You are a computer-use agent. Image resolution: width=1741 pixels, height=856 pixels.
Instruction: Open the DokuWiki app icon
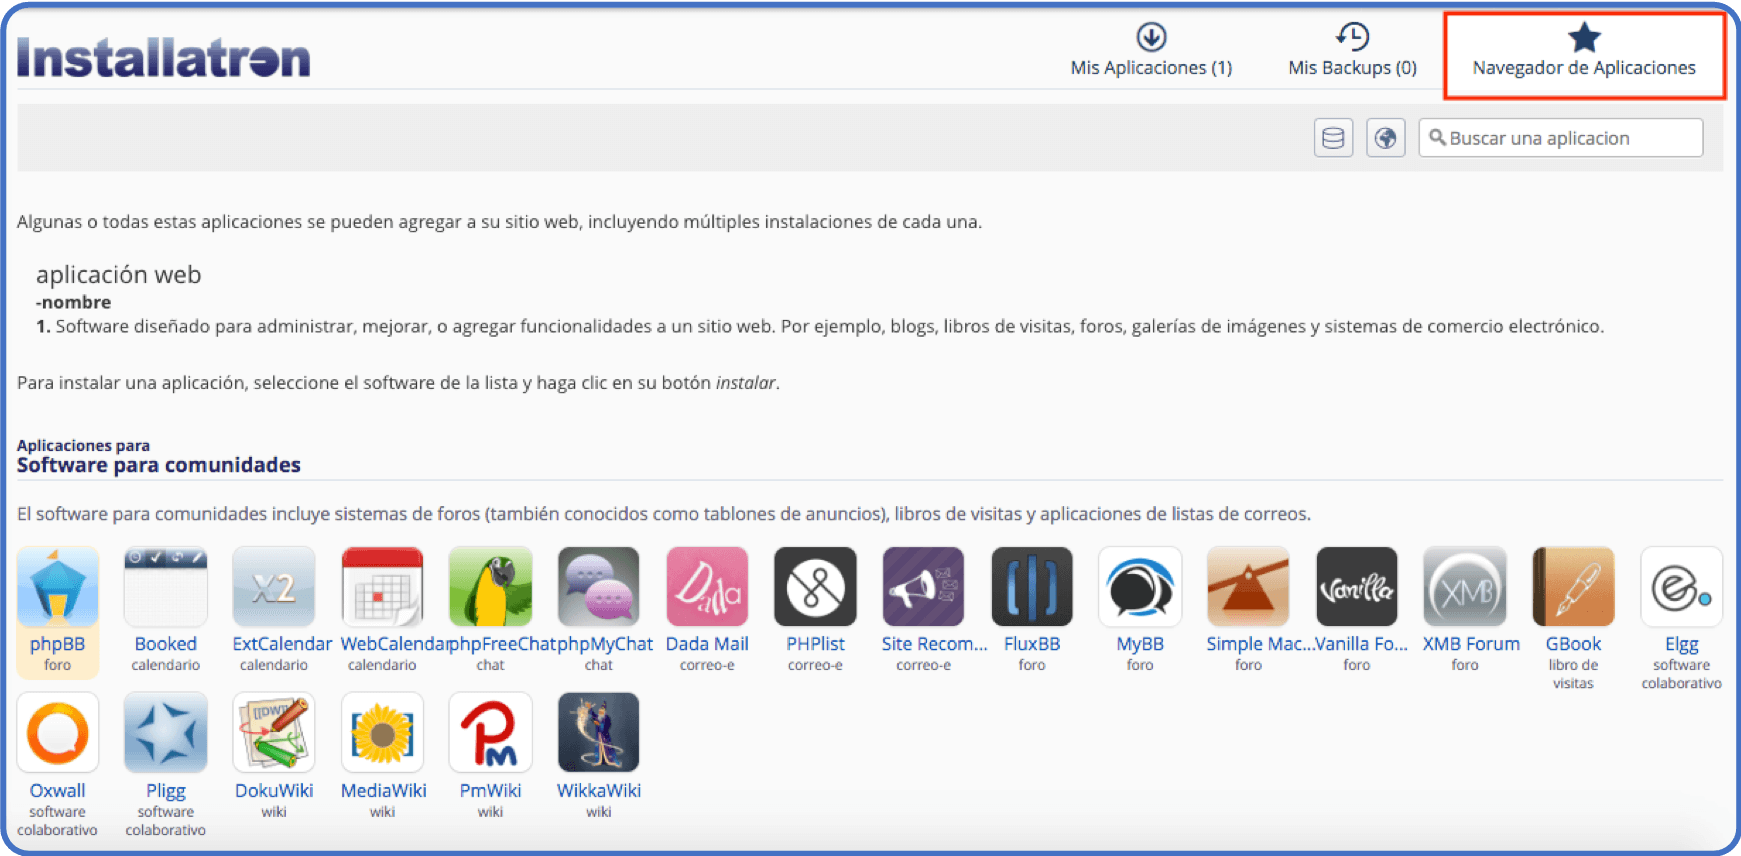coord(274,733)
